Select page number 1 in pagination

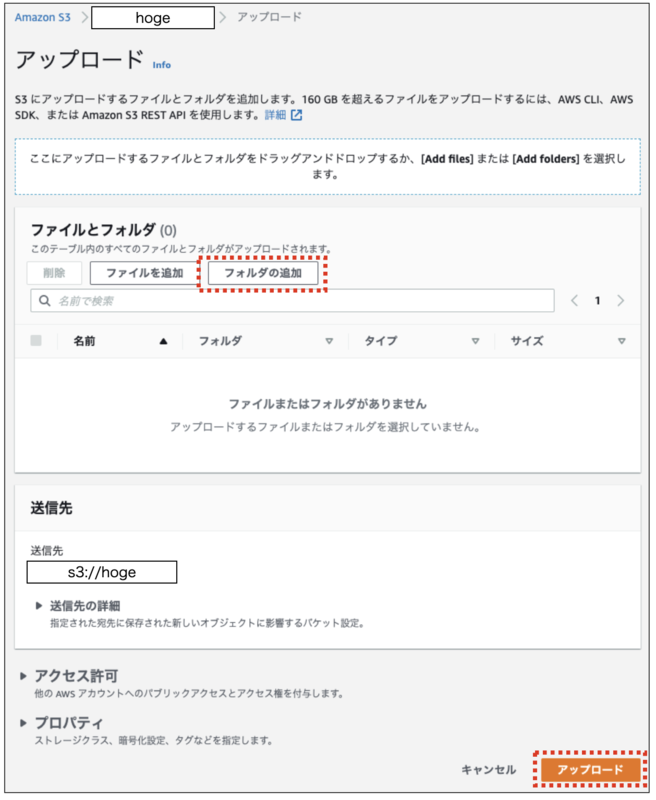[x=597, y=301]
